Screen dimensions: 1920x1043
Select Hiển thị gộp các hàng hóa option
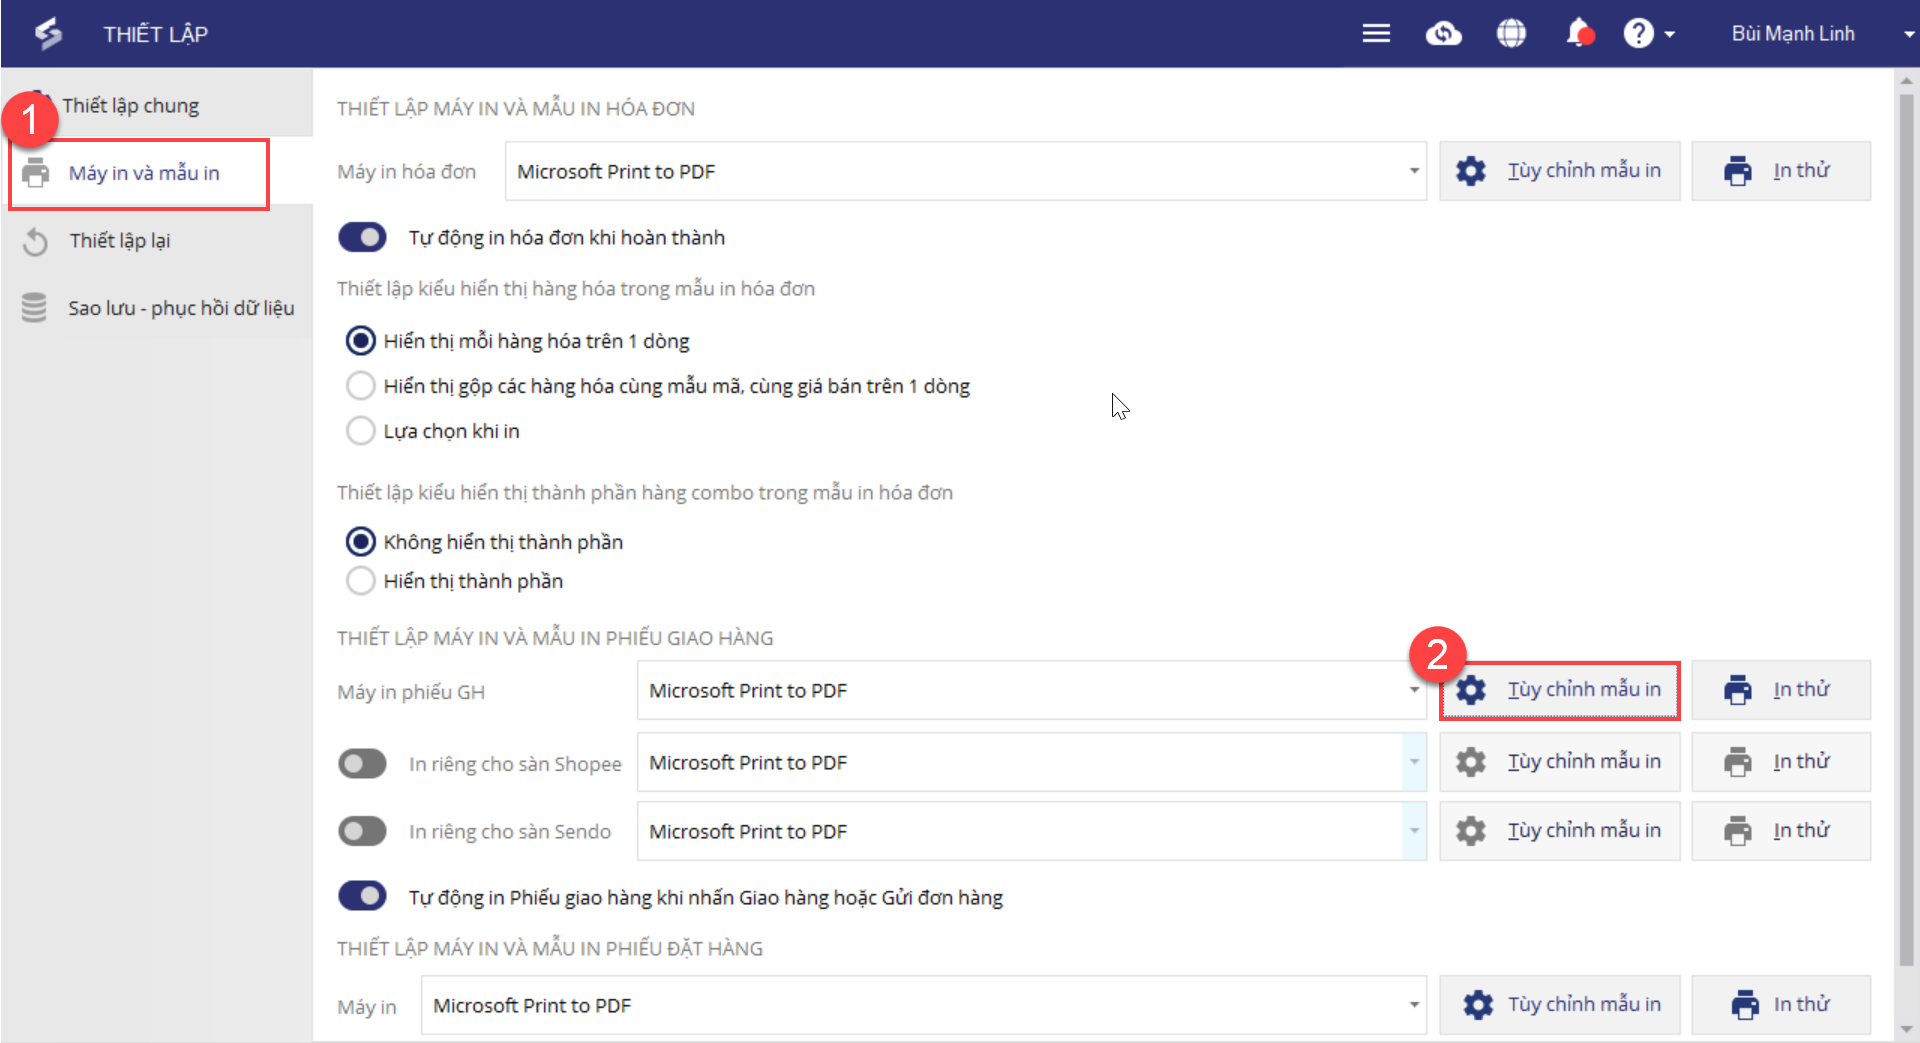(x=360, y=386)
